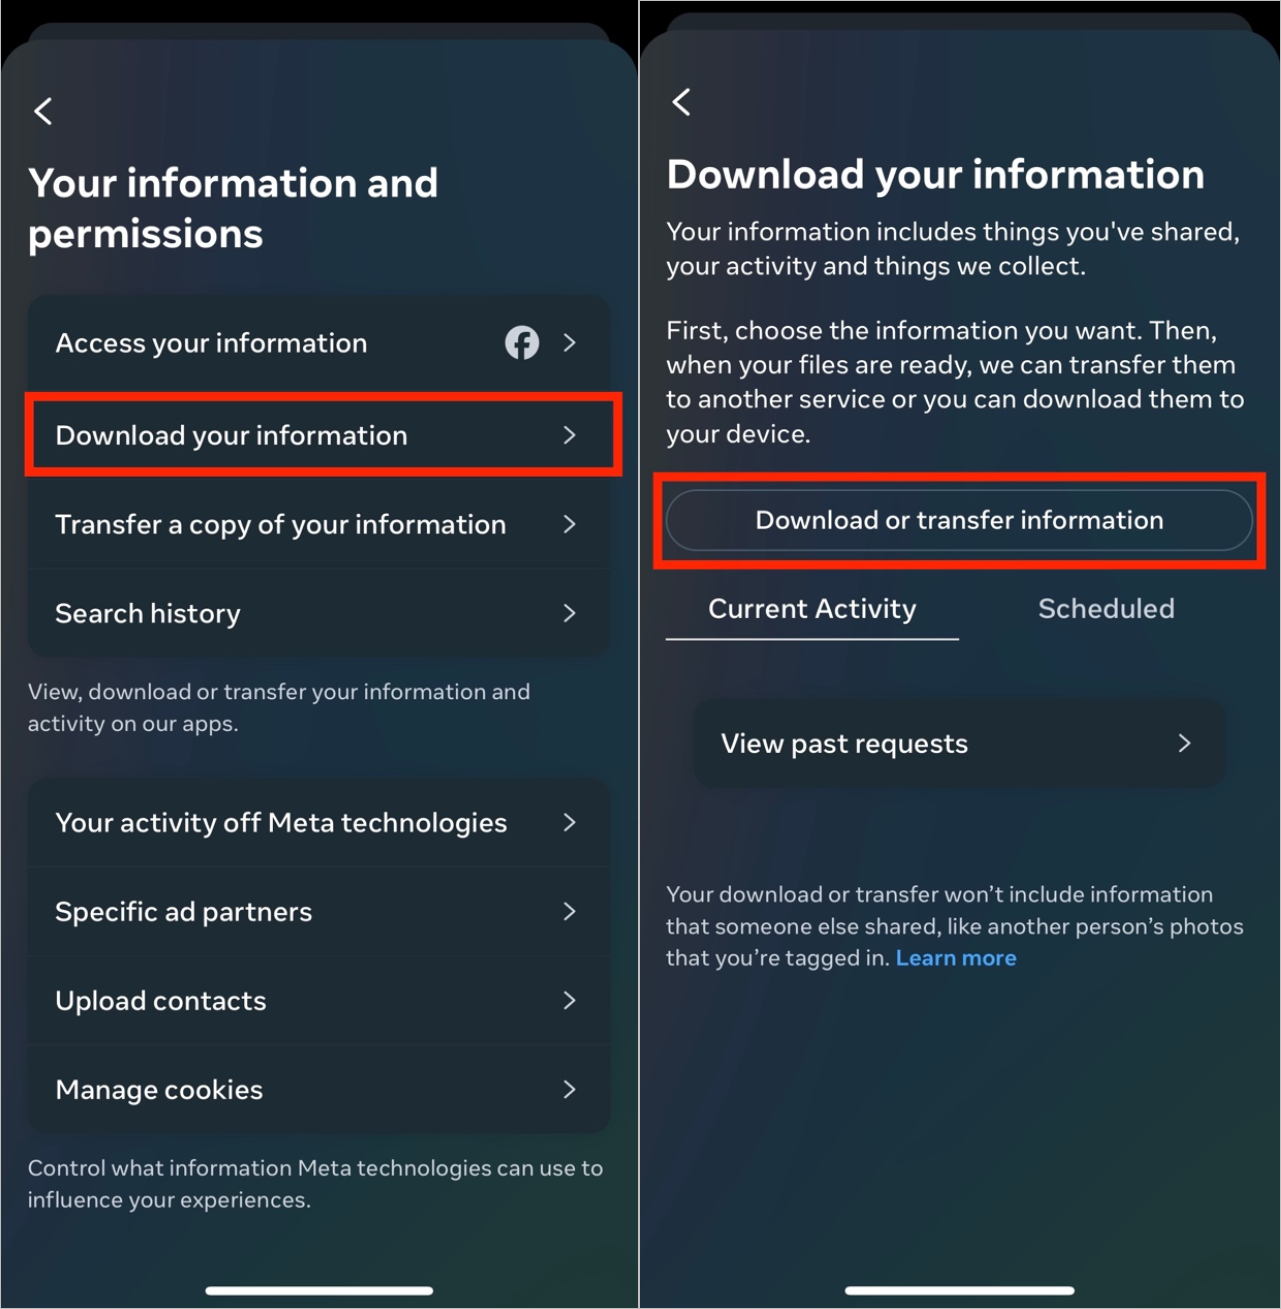Image resolution: width=1281 pixels, height=1309 pixels.
Task: Tap back arrow on Download your information screen
Action: coord(682,102)
